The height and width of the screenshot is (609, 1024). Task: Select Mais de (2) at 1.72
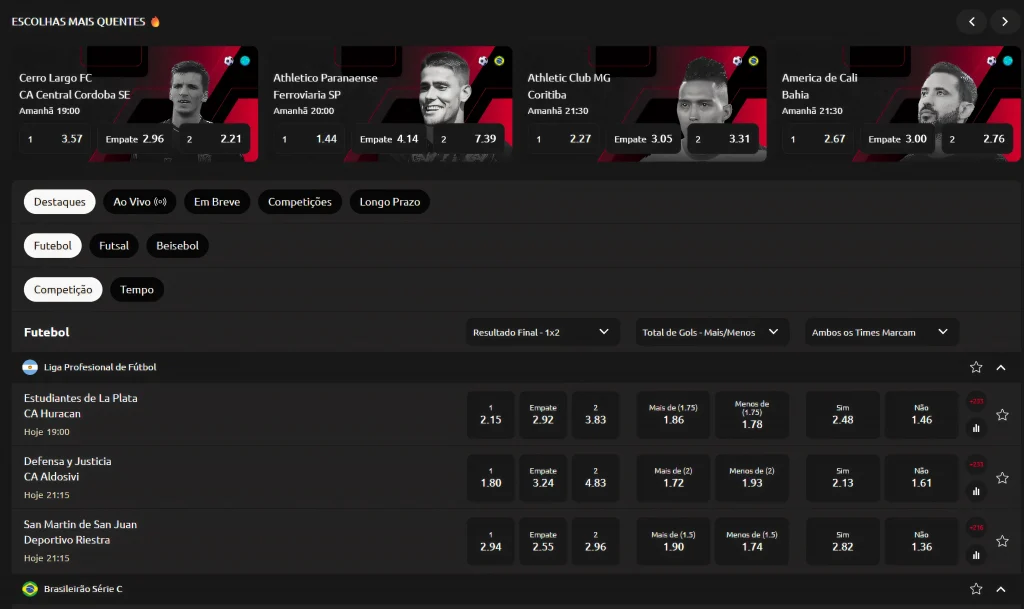click(x=673, y=478)
